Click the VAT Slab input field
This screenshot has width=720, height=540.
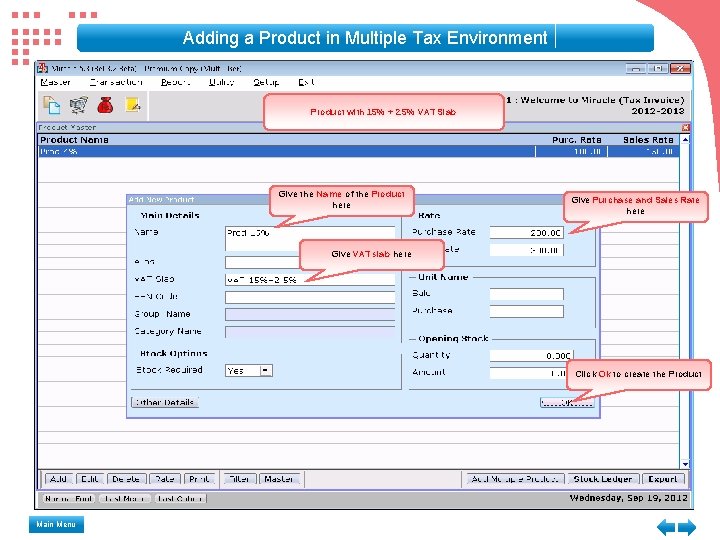tap(310, 280)
